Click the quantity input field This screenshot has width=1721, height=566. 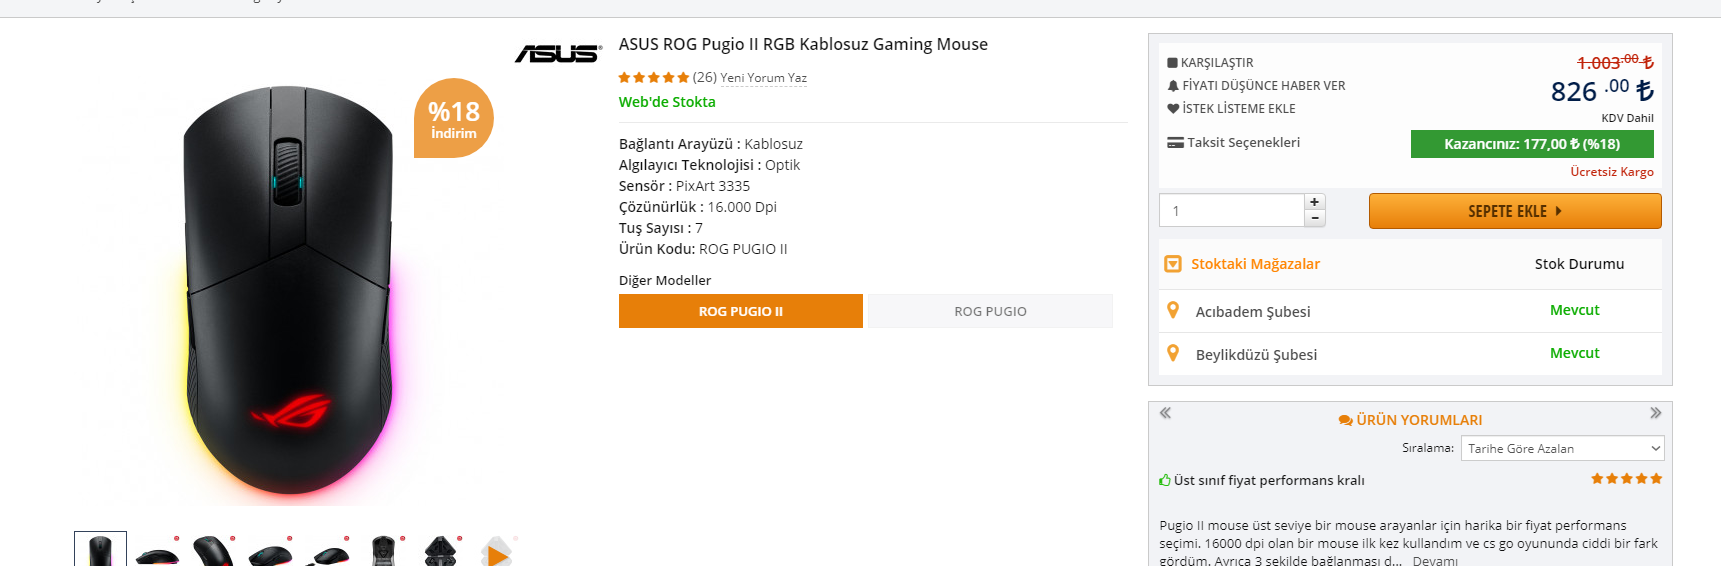pyautogui.click(x=1232, y=211)
